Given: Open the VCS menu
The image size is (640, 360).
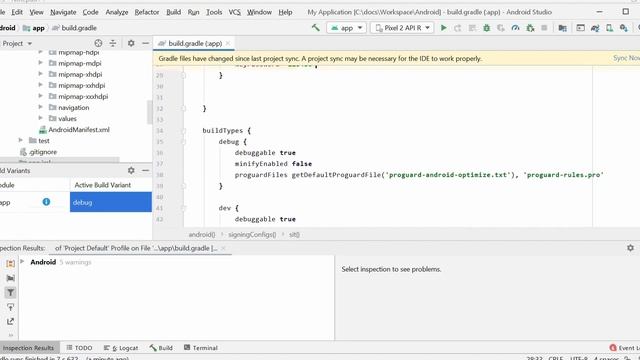Looking at the screenshot, I should pyautogui.click(x=234, y=12).
